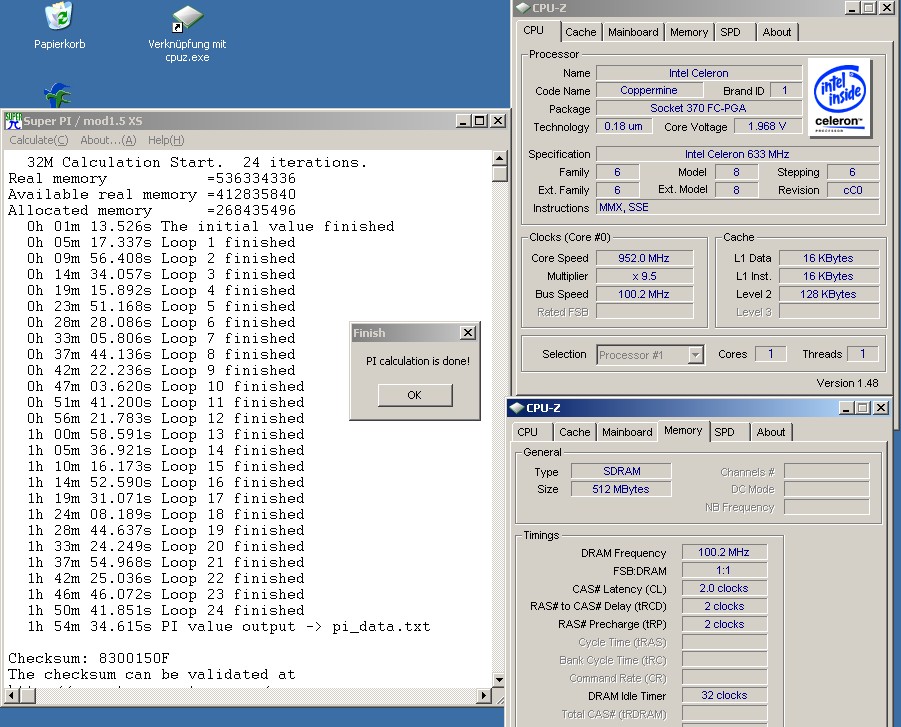Click the 16 KBytes L1 Inst. value
This screenshot has width=901, height=727.
(829, 276)
